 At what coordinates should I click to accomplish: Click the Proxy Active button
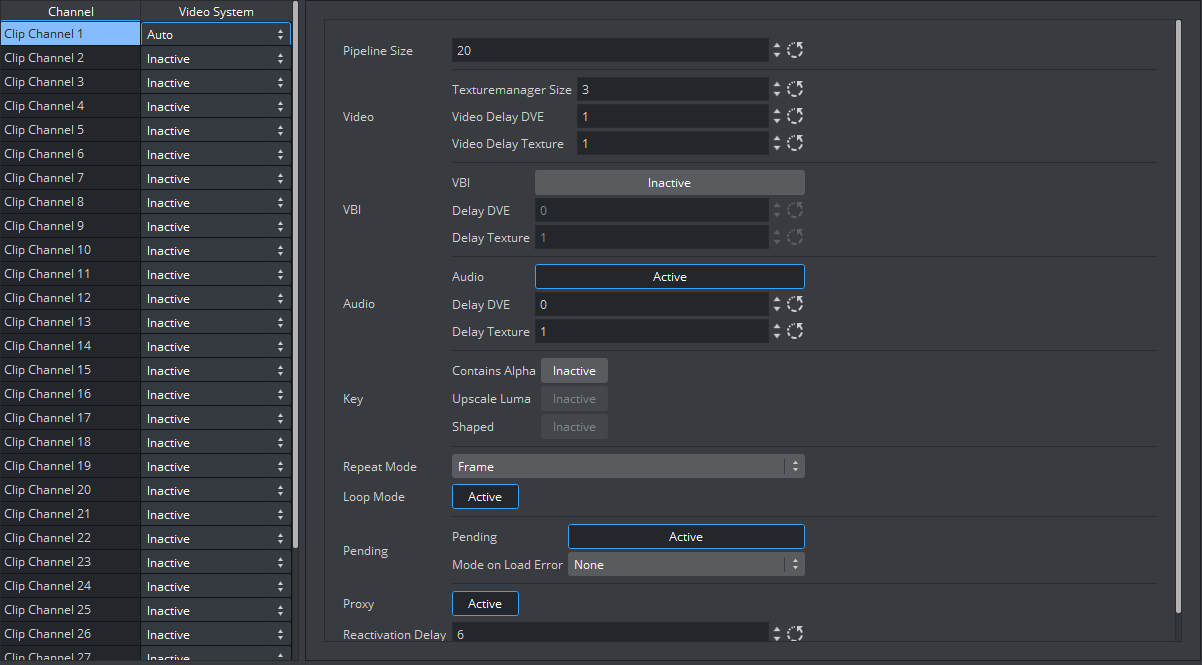(485, 604)
